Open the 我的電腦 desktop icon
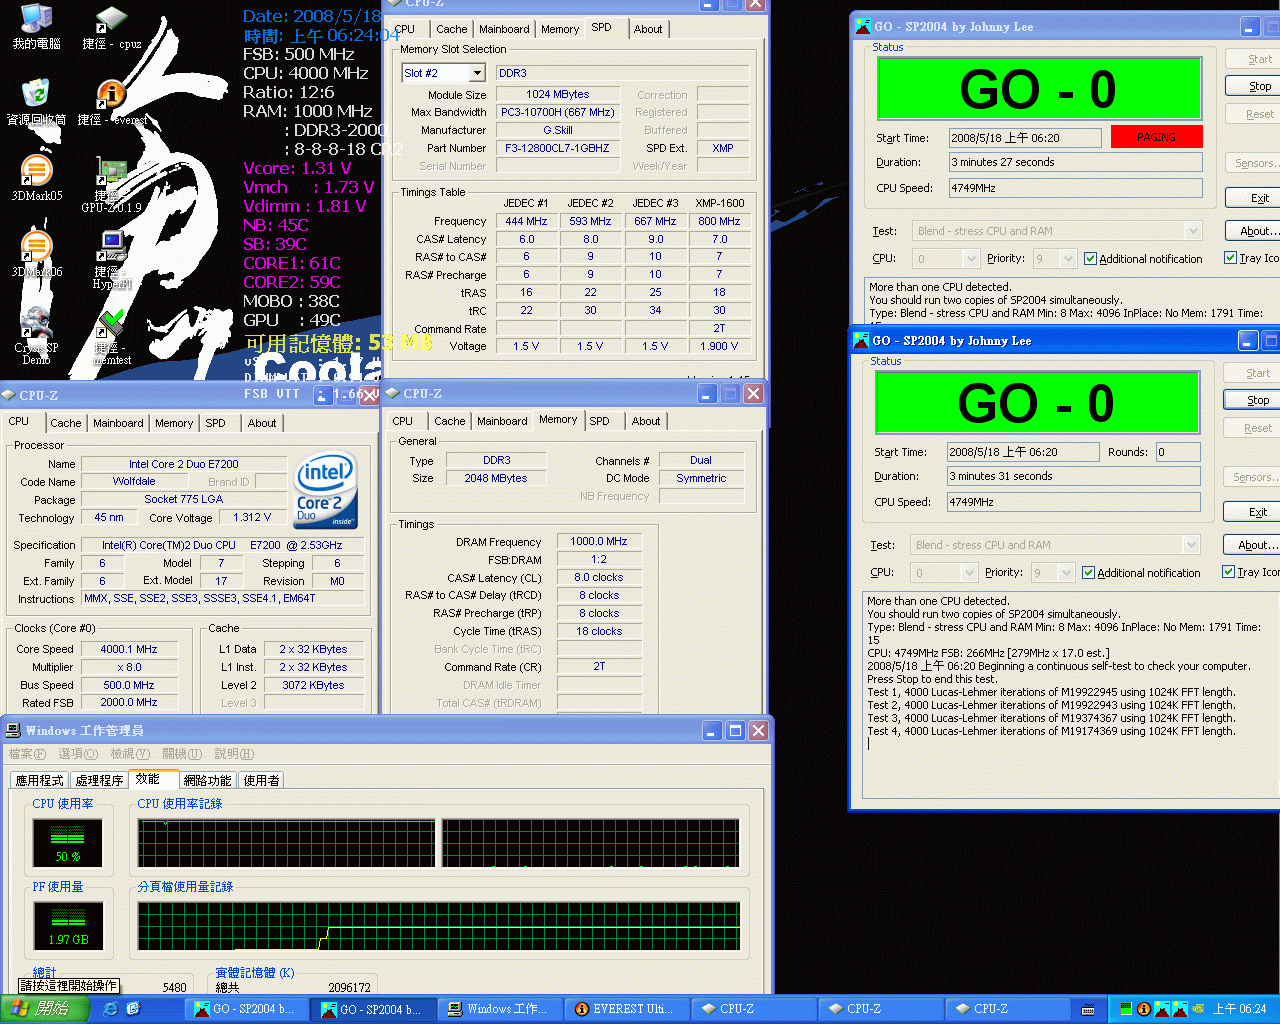 [36, 27]
